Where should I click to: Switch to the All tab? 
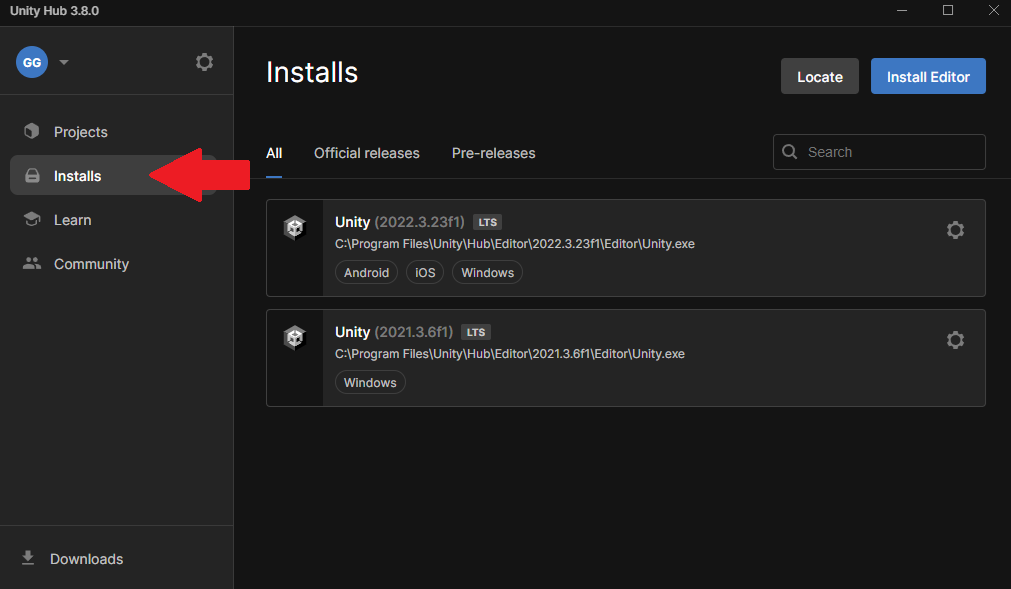[274, 153]
